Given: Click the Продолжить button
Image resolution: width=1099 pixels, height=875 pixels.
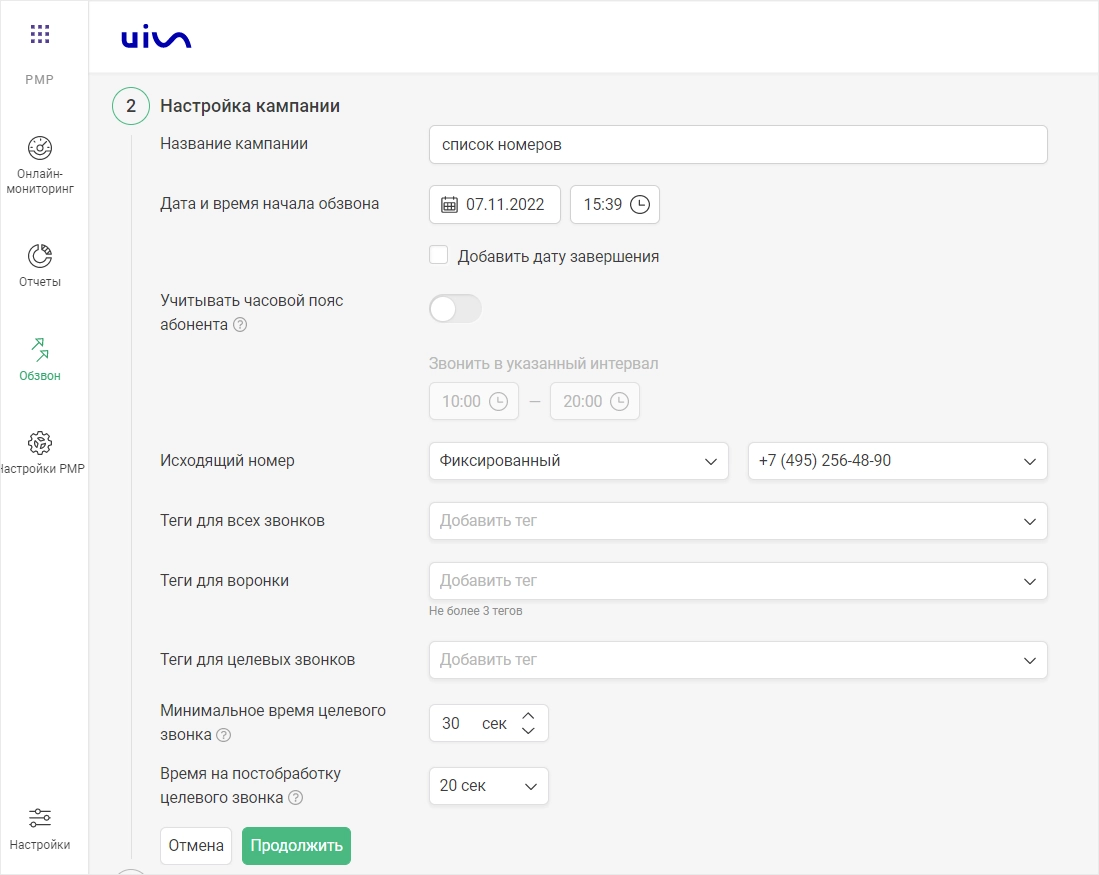Looking at the screenshot, I should [296, 846].
